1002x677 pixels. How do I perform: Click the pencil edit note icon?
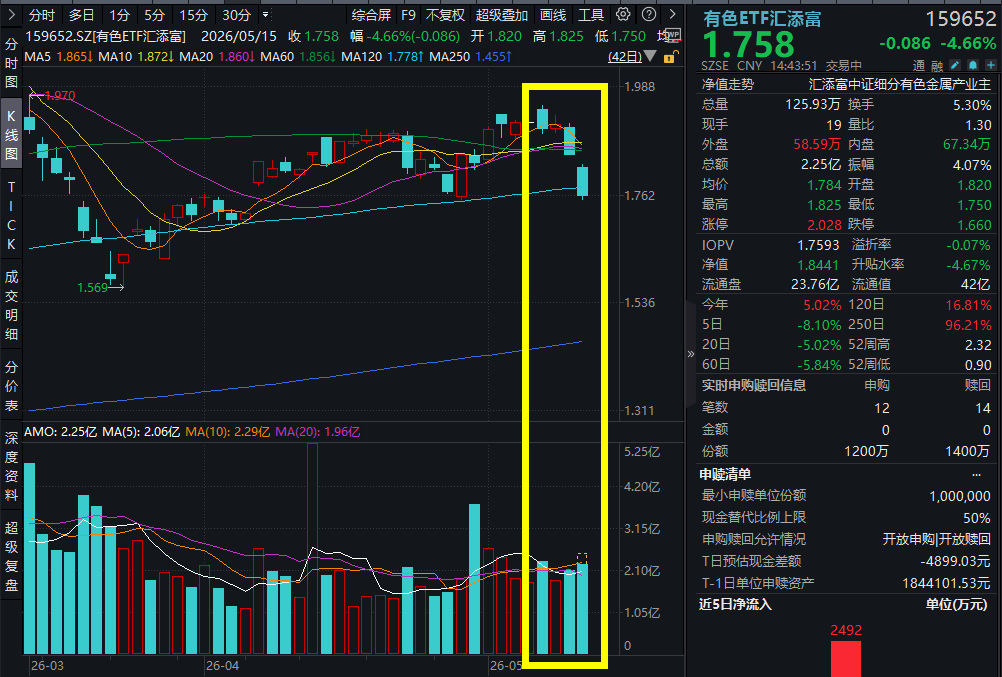click(955, 65)
